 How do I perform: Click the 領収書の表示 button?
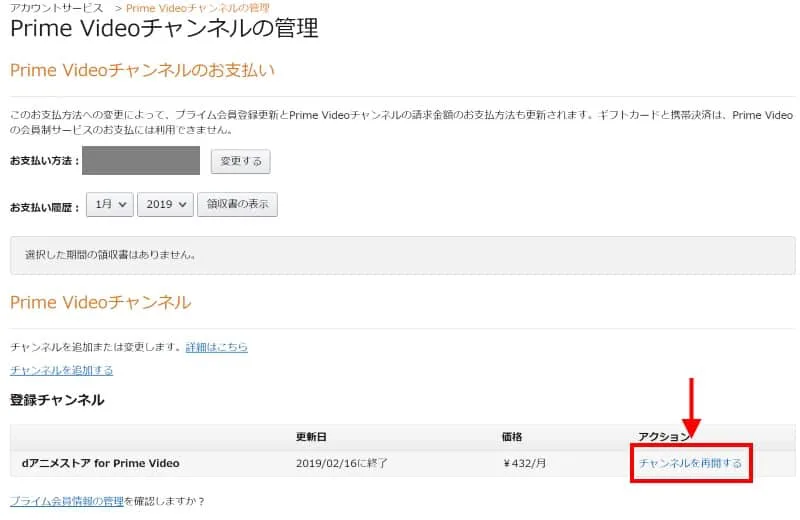pos(237,204)
